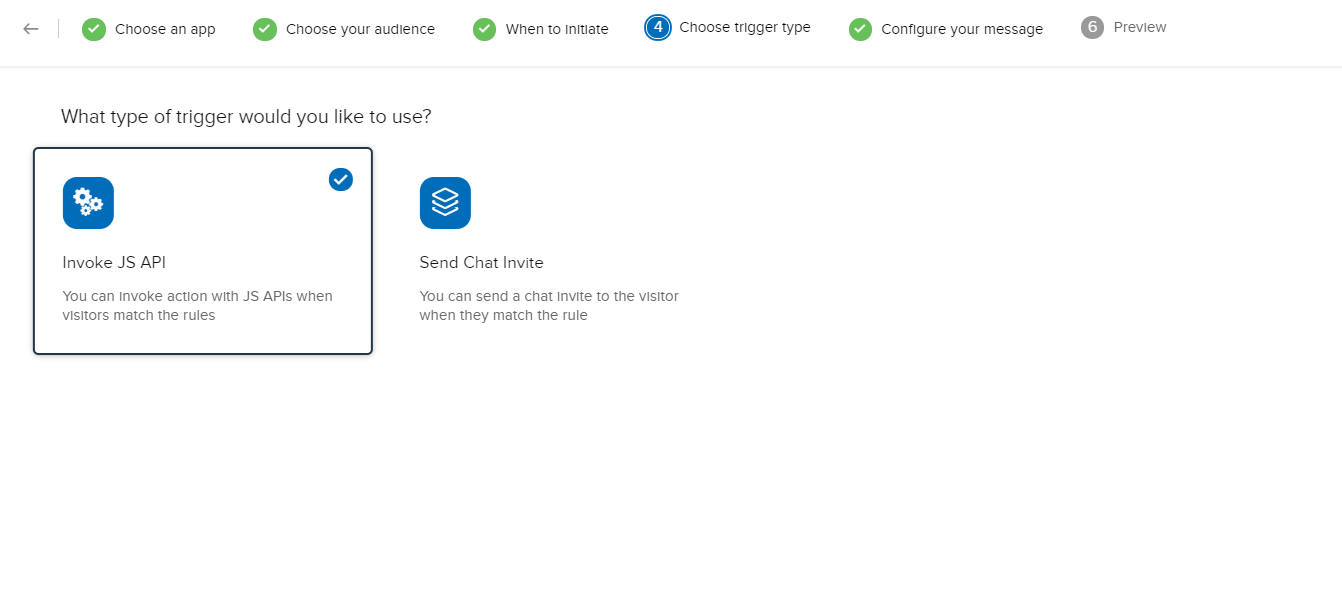Click the Invoke JS API title
Image resolution: width=1342 pixels, height=611 pixels.
114,263
